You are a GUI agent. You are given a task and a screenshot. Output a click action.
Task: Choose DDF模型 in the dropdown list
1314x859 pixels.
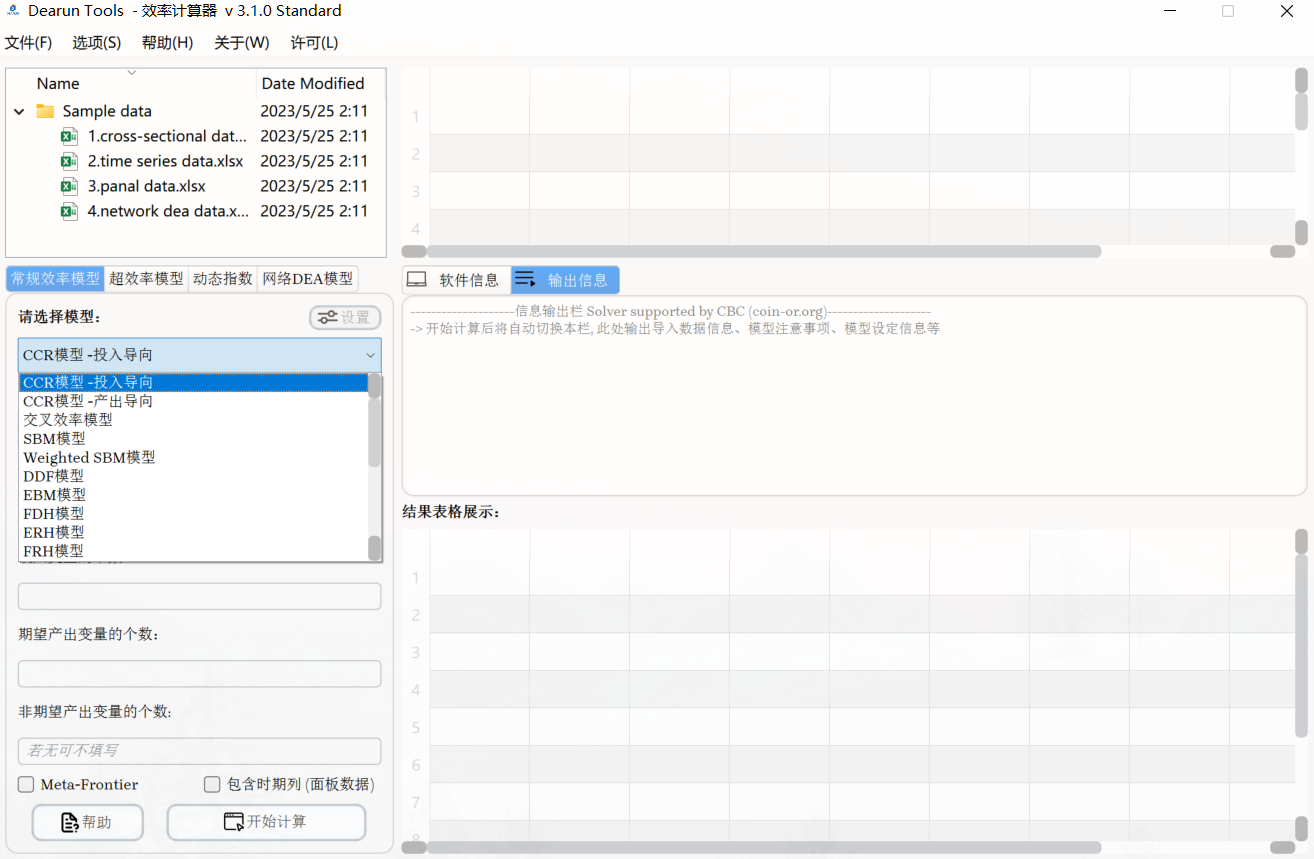click(54, 476)
